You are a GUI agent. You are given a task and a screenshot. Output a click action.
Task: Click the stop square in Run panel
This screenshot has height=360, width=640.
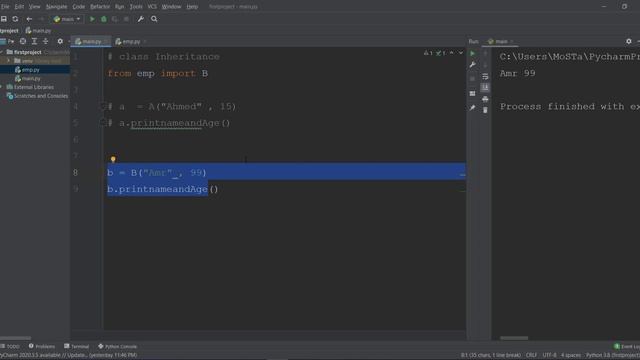click(473, 79)
